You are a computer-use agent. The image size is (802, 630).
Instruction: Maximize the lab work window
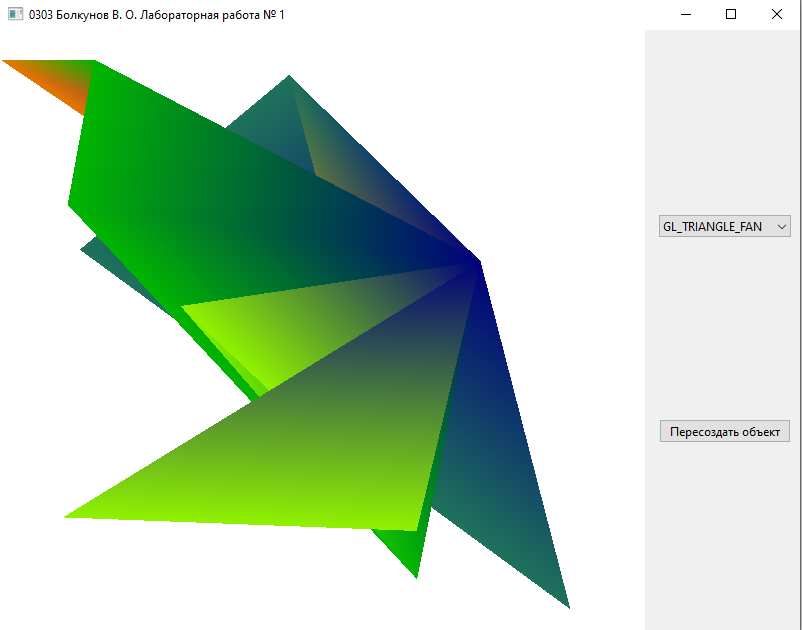(731, 14)
